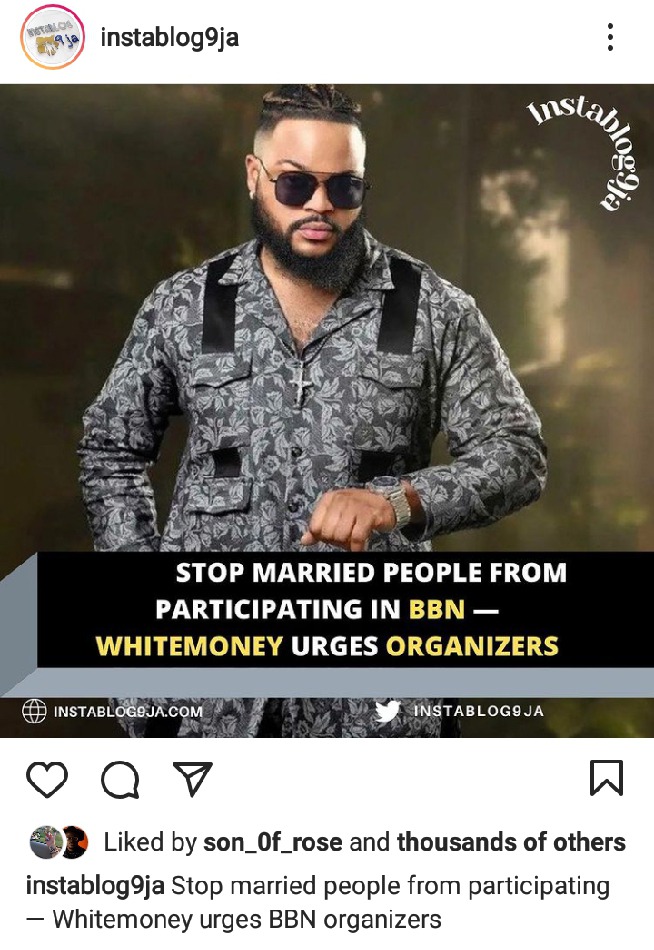
Task: Tap INSTABLOG9JA.COM text on image
Action: (x=128, y=711)
